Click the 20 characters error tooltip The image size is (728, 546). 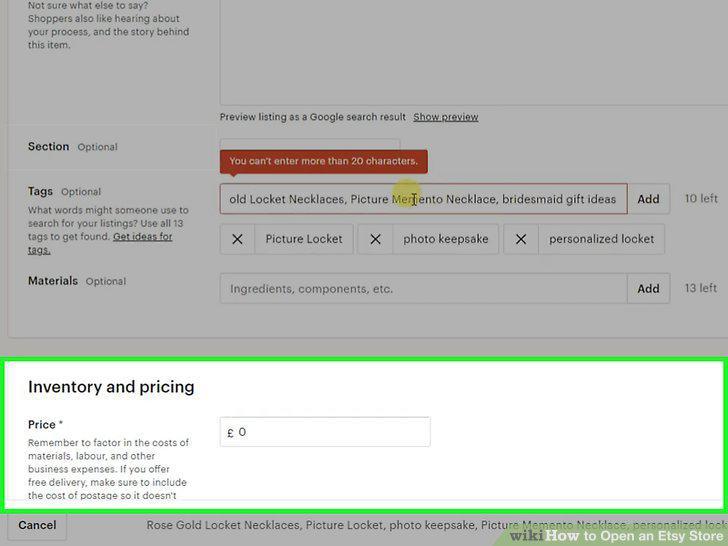click(x=324, y=161)
